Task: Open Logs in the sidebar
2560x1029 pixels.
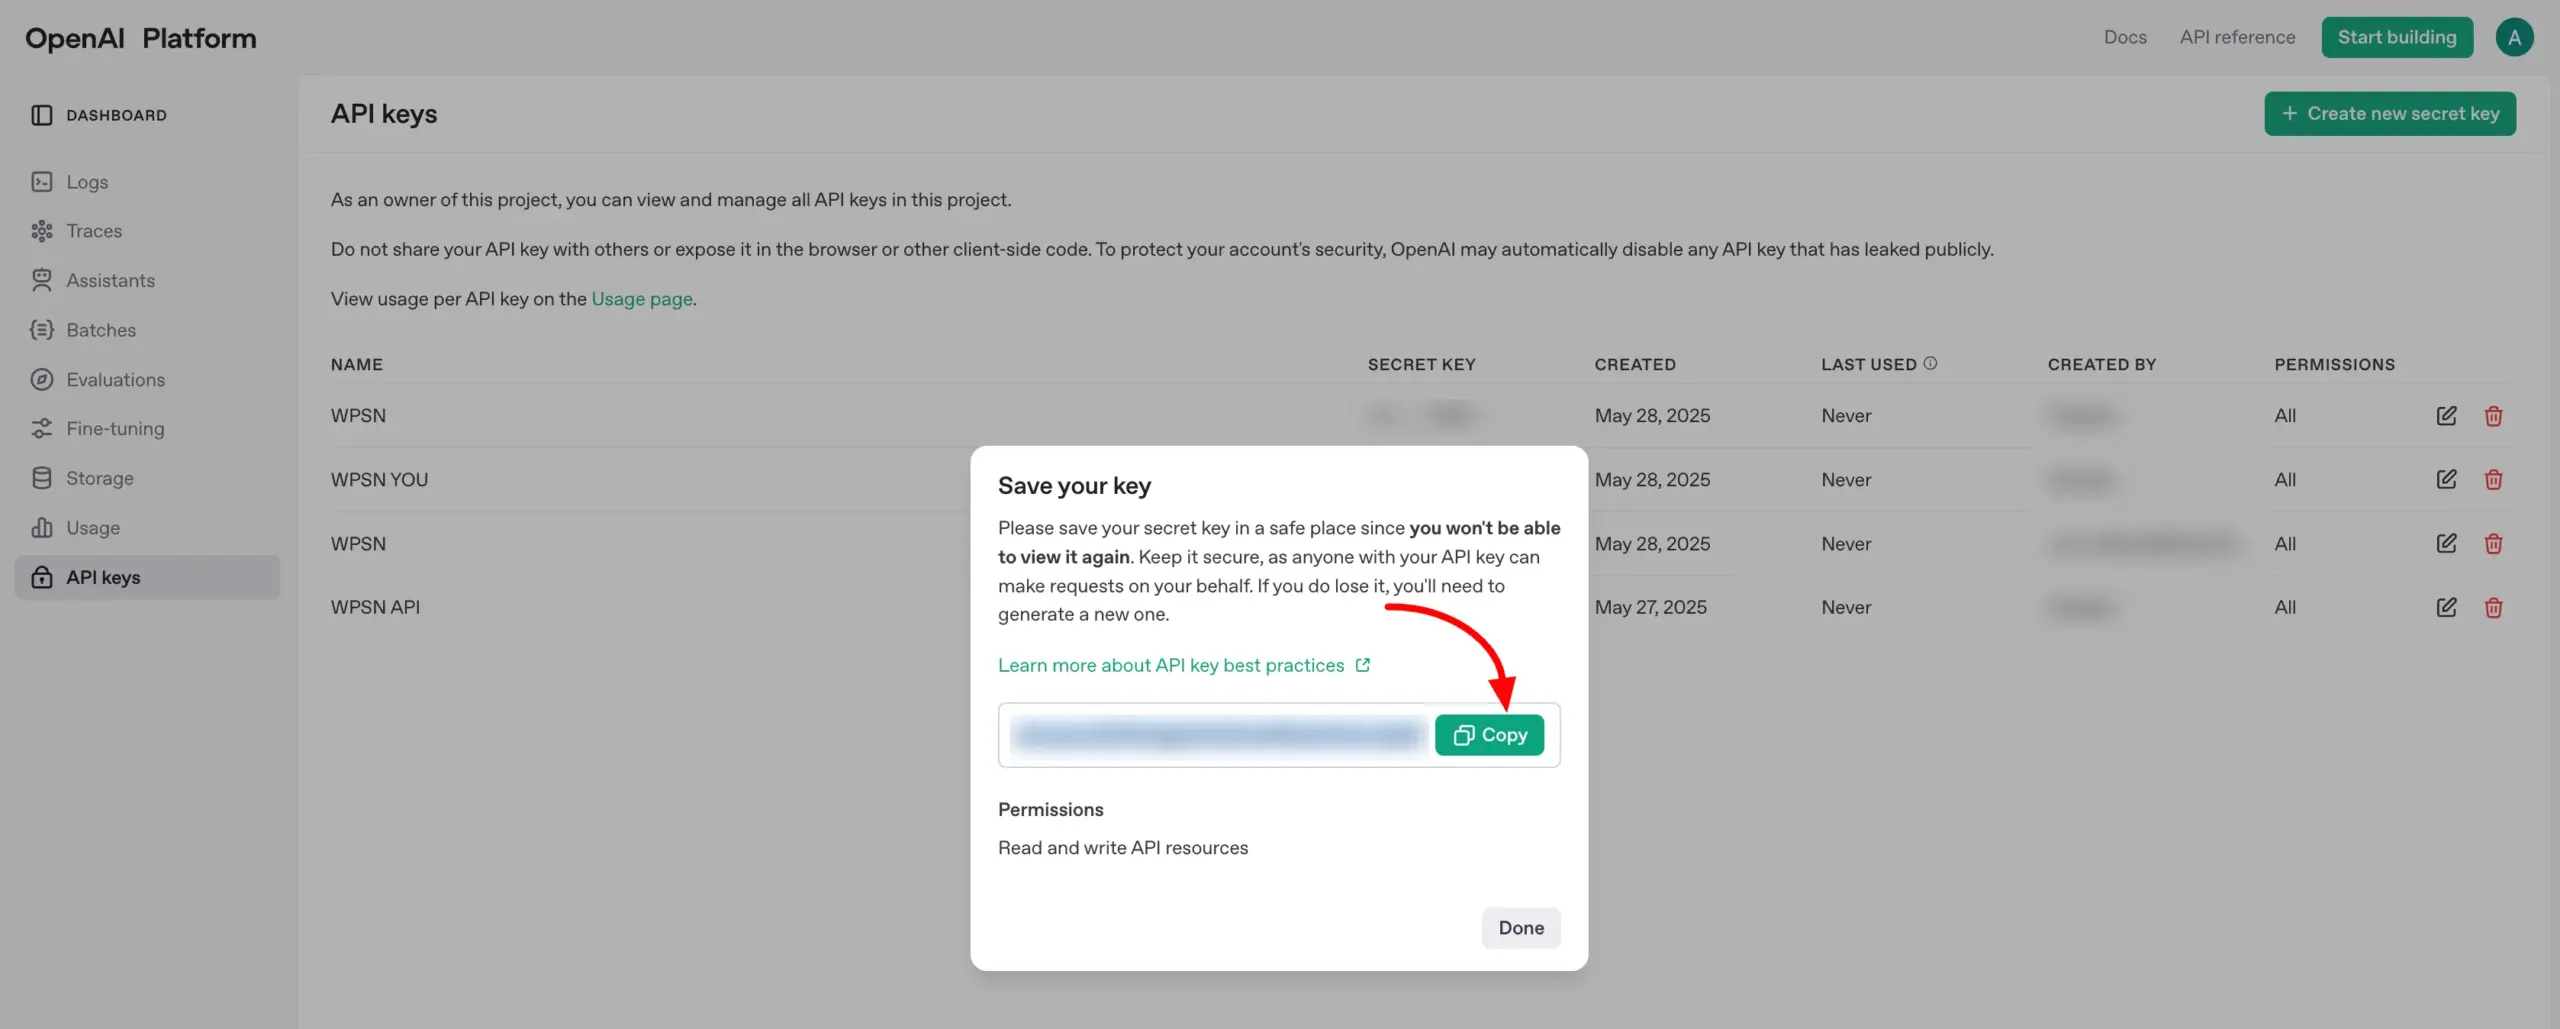Action: 87,182
